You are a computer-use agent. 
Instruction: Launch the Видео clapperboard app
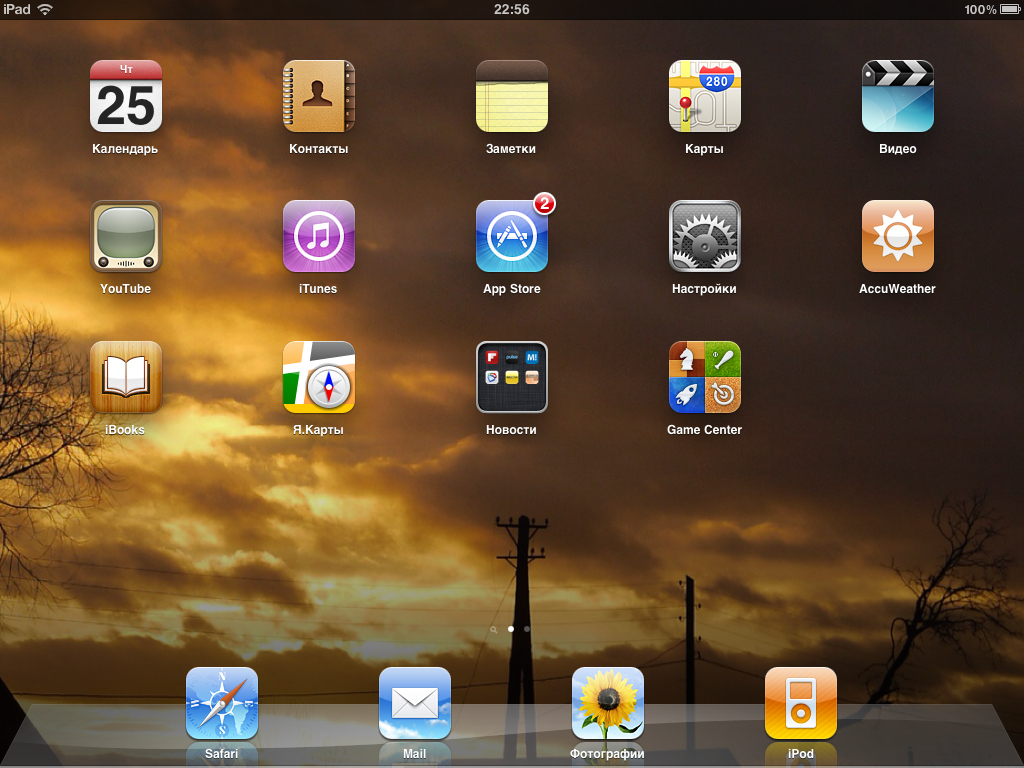pyautogui.click(x=898, y=97)
